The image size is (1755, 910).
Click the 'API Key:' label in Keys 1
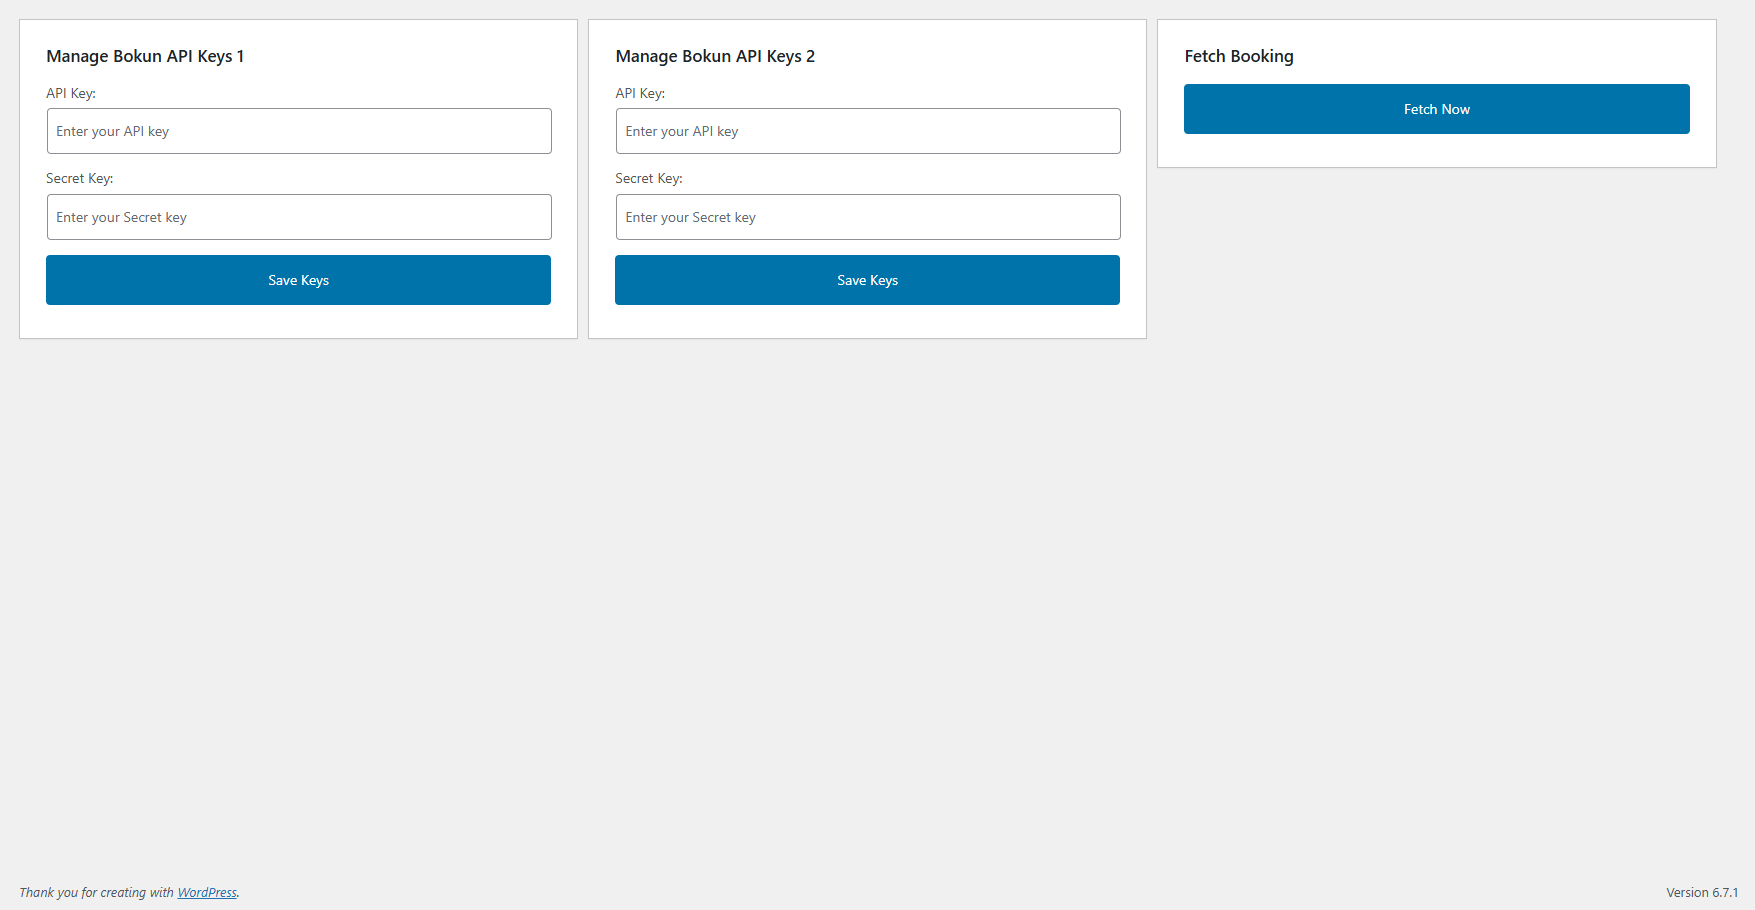[71, 93]
